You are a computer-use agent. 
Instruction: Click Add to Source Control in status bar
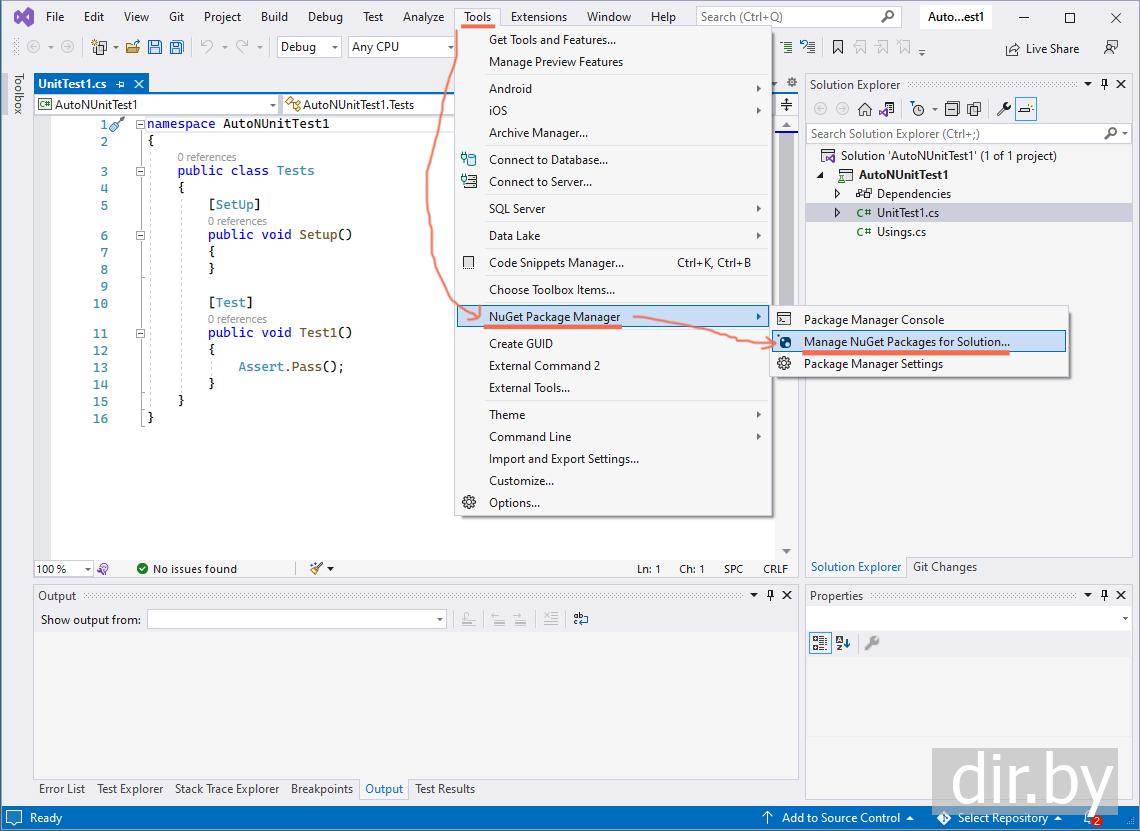(840, 818)
